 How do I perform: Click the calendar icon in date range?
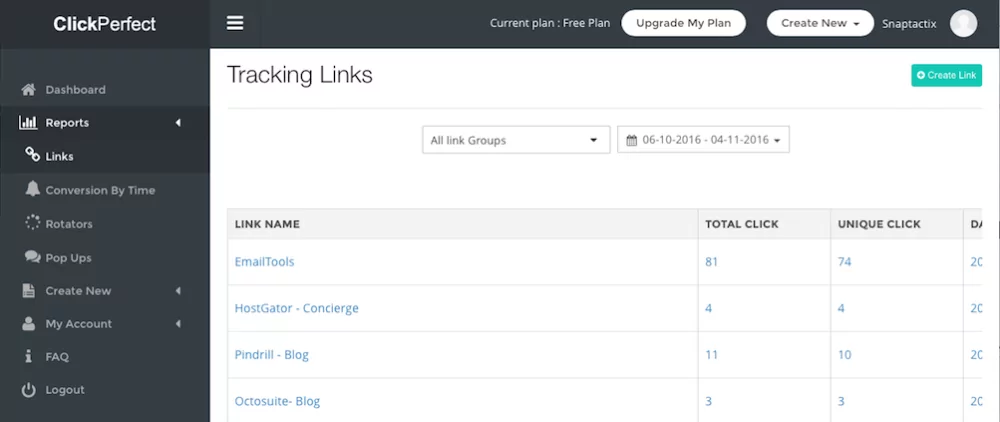[631, 140]
